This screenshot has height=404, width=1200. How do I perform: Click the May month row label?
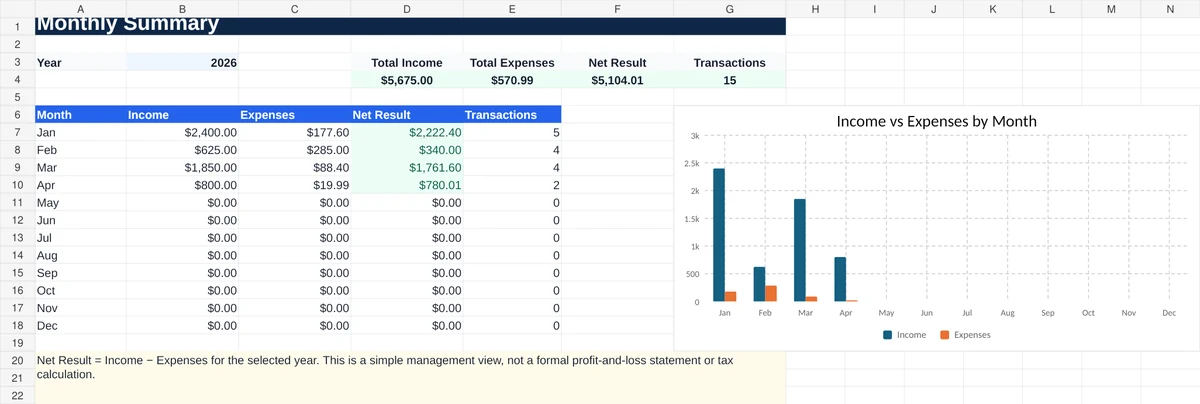[x=80, y=203]
